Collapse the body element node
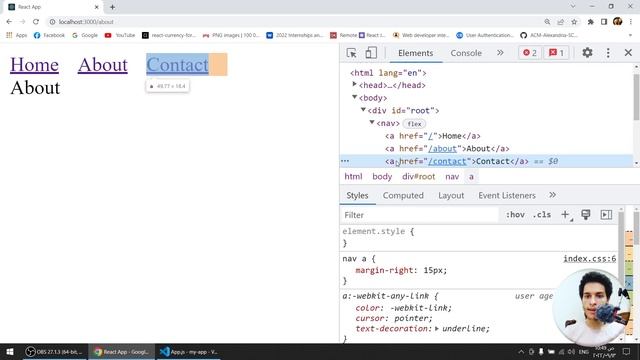The image size is (640, 360). 354,97
